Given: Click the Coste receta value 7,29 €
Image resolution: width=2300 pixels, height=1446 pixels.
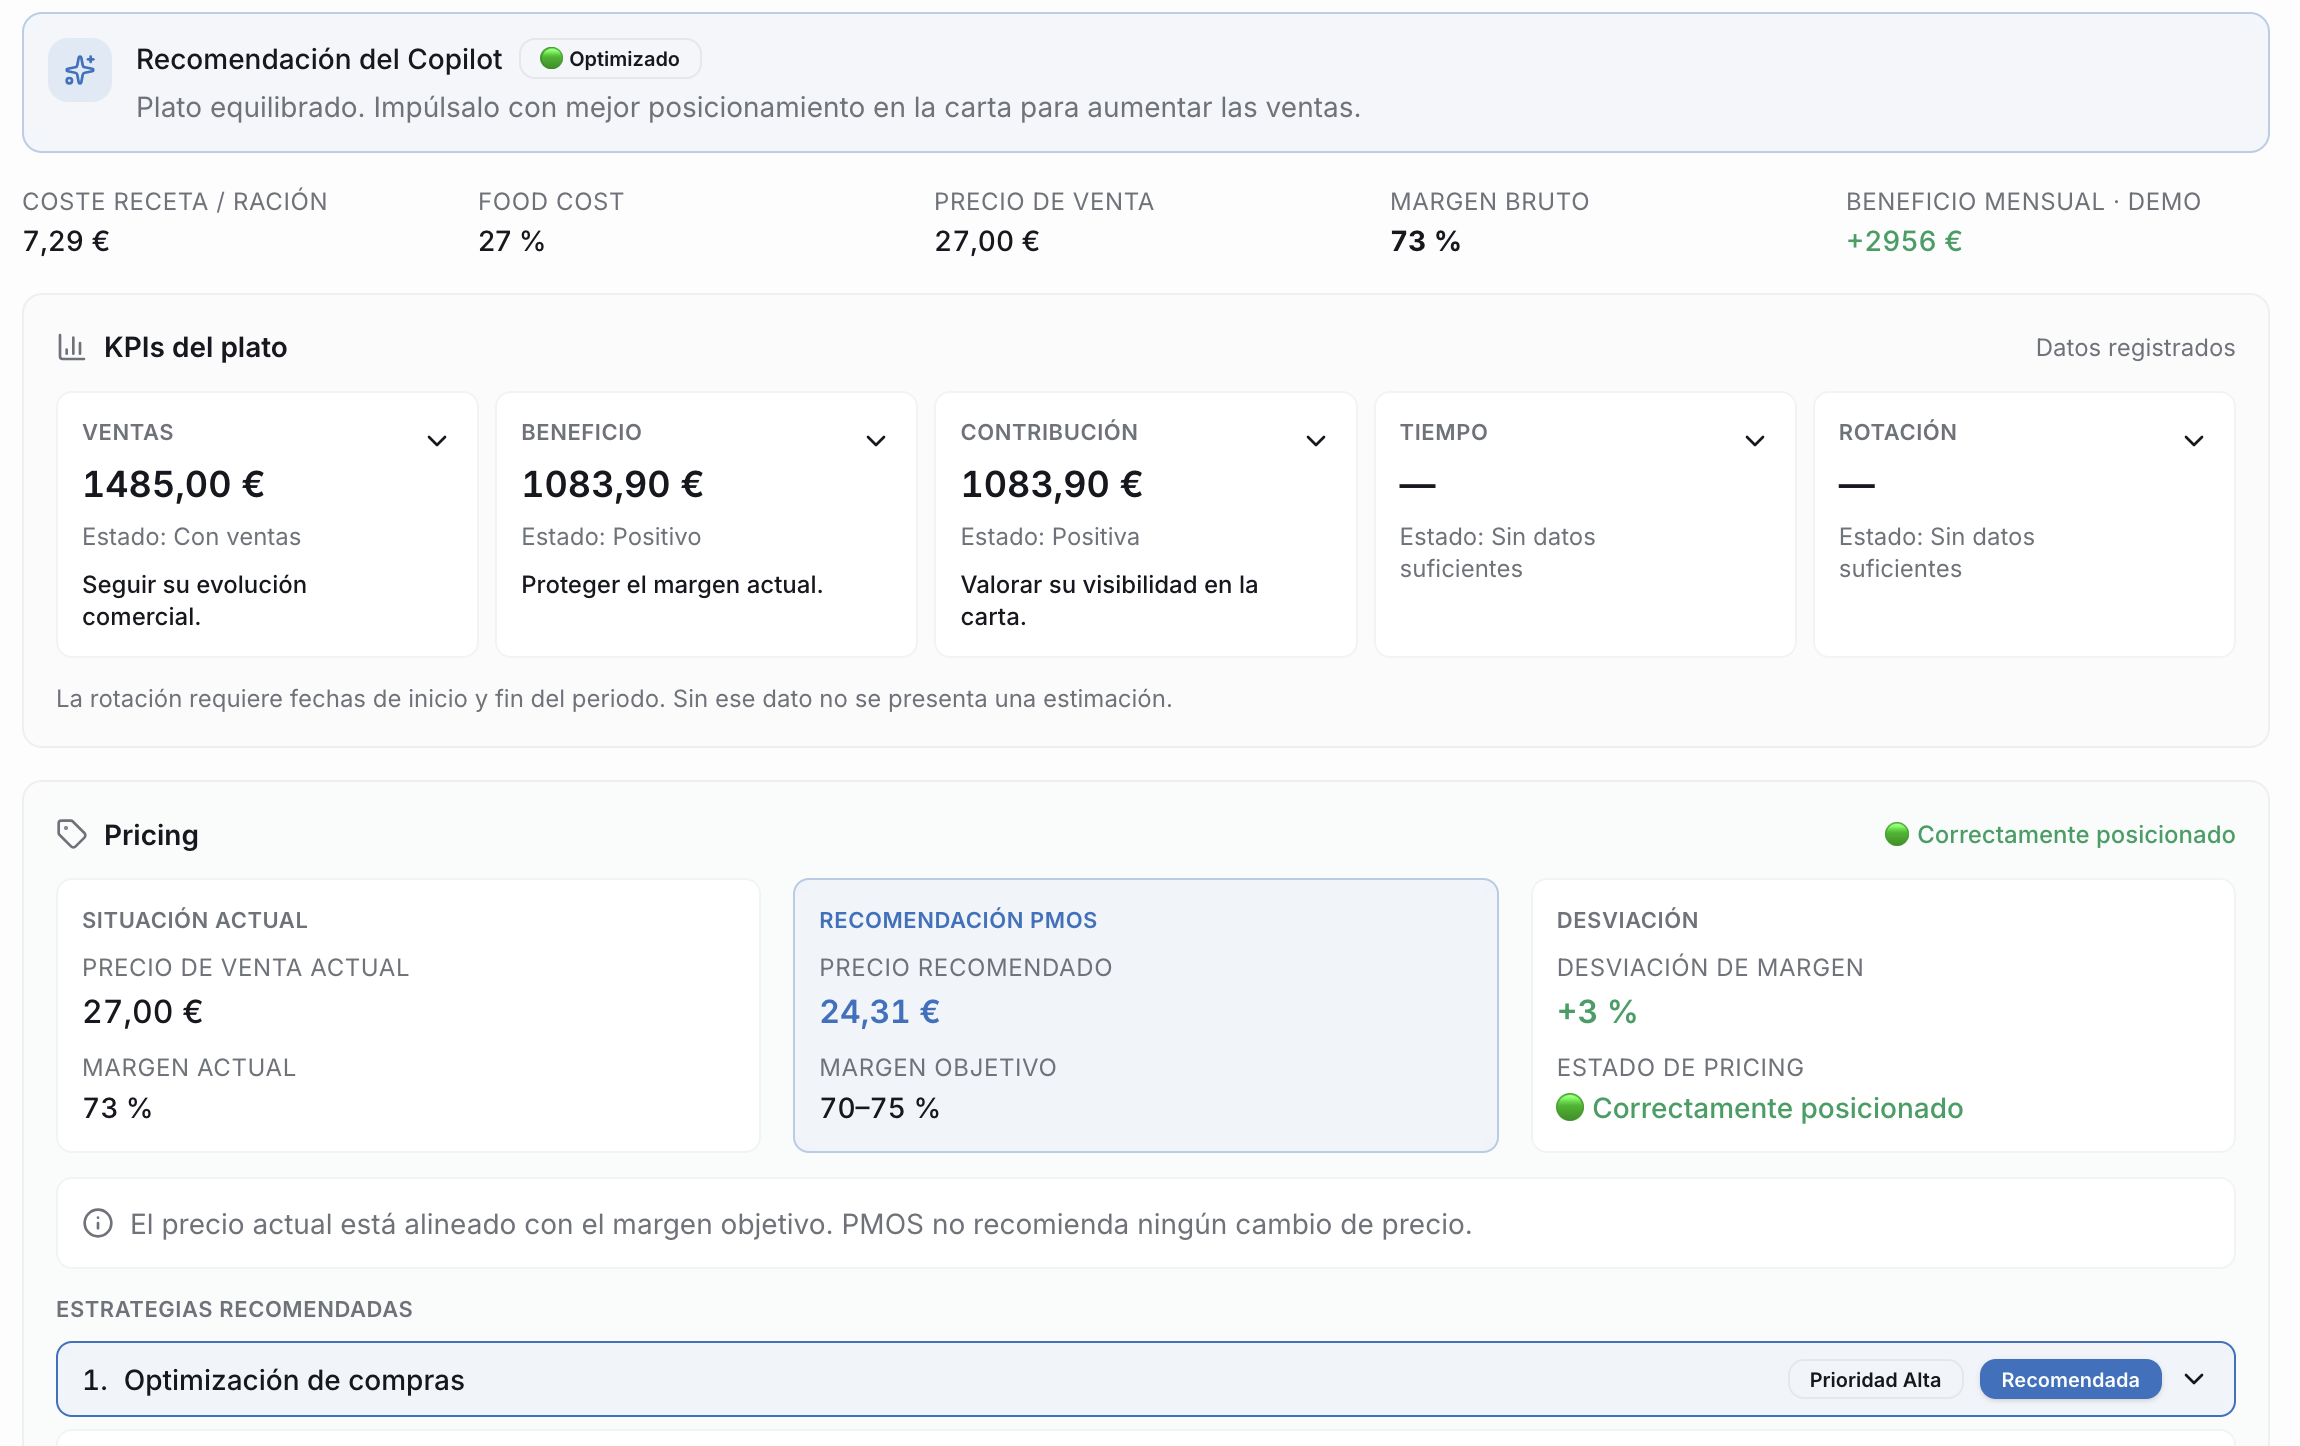Looking at the screenshot, I should [x=66, y=241].
